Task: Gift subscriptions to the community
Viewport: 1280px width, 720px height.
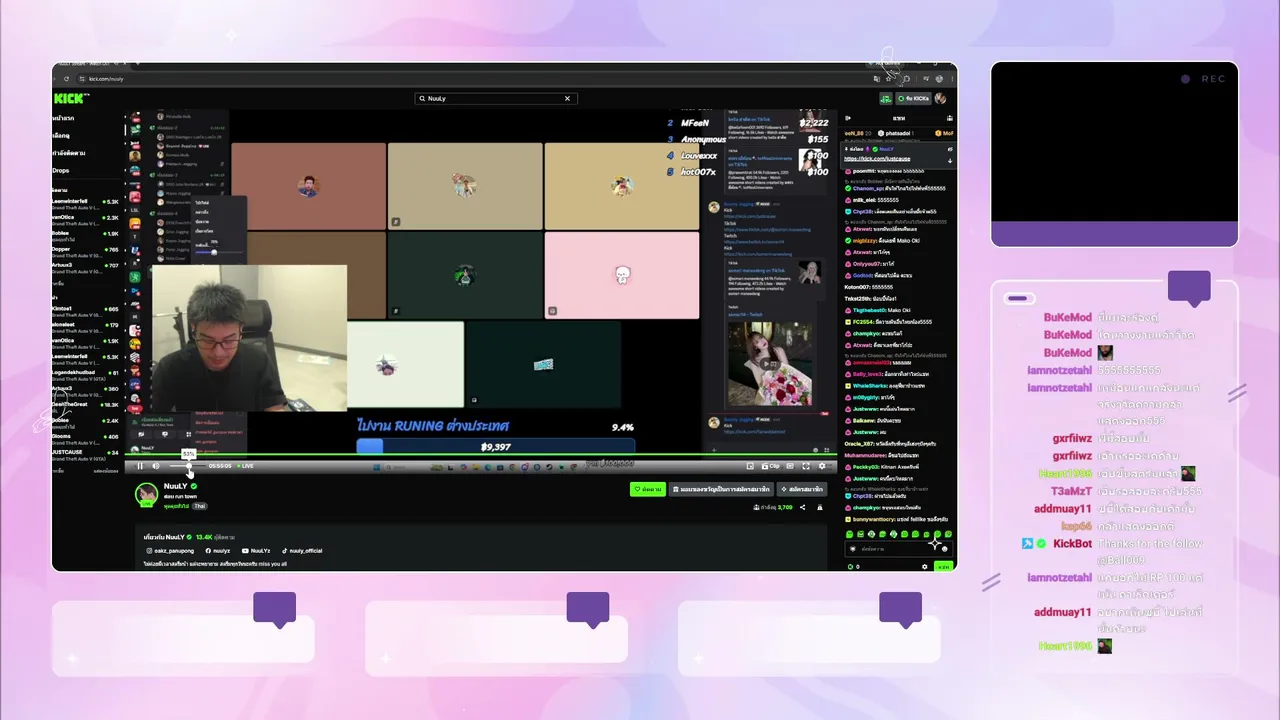Action: point(721,489)
